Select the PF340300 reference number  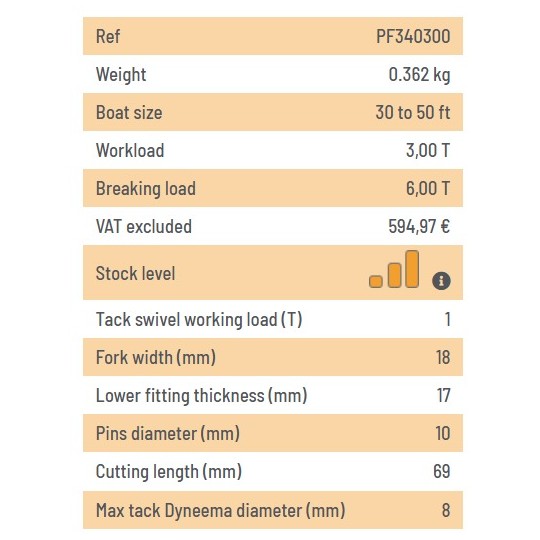pyautogui.click(x=413, y=36)
